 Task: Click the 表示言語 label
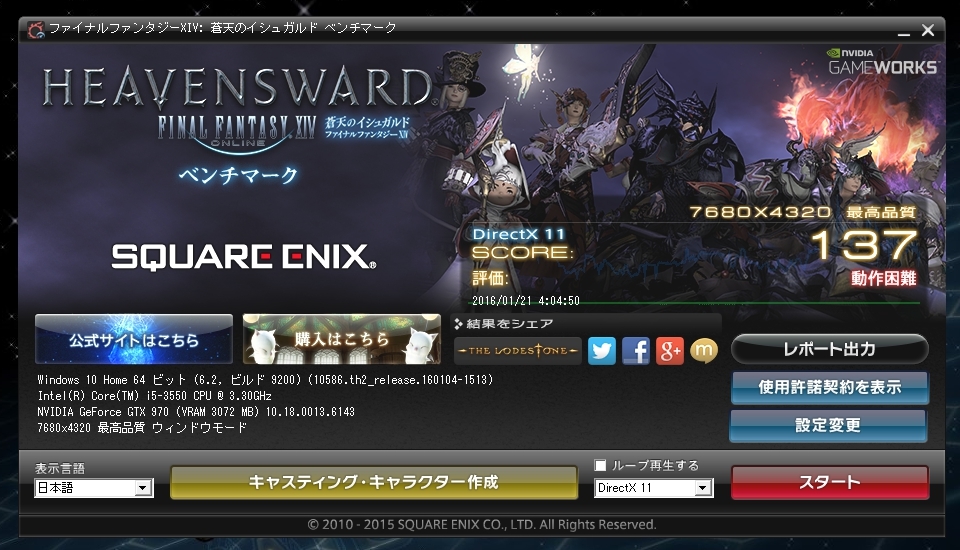tap(60, 469)
